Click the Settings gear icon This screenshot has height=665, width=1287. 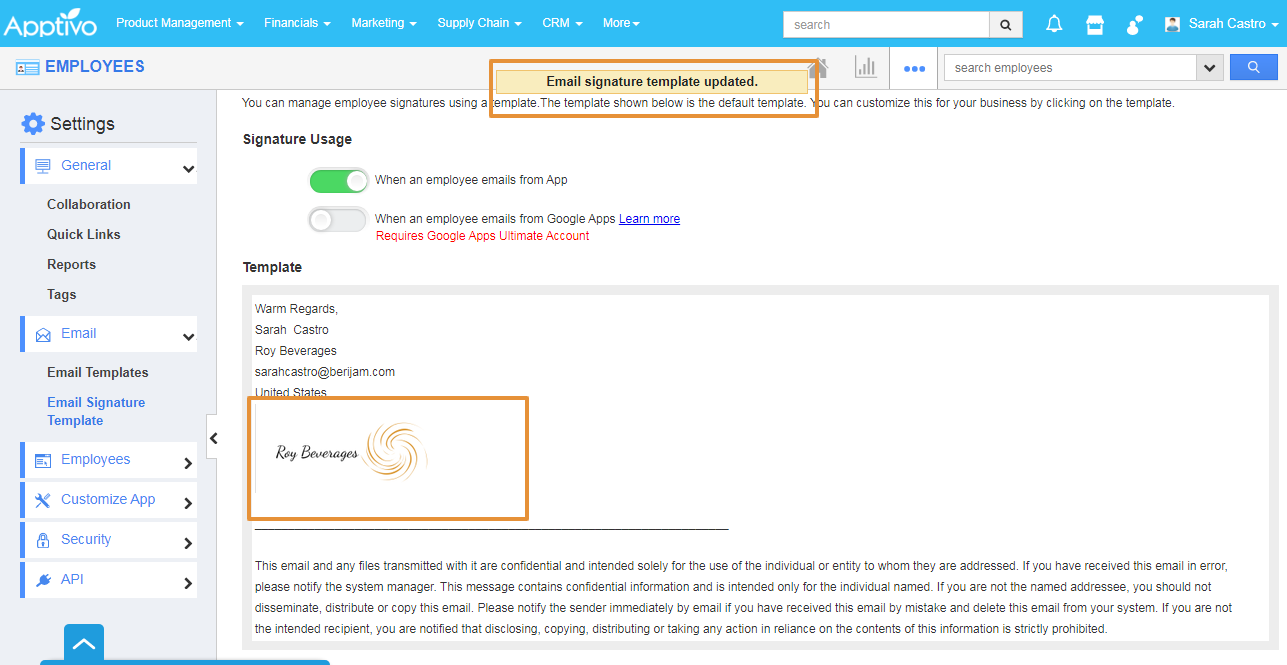pyautogui.click(x=33, y=124)
